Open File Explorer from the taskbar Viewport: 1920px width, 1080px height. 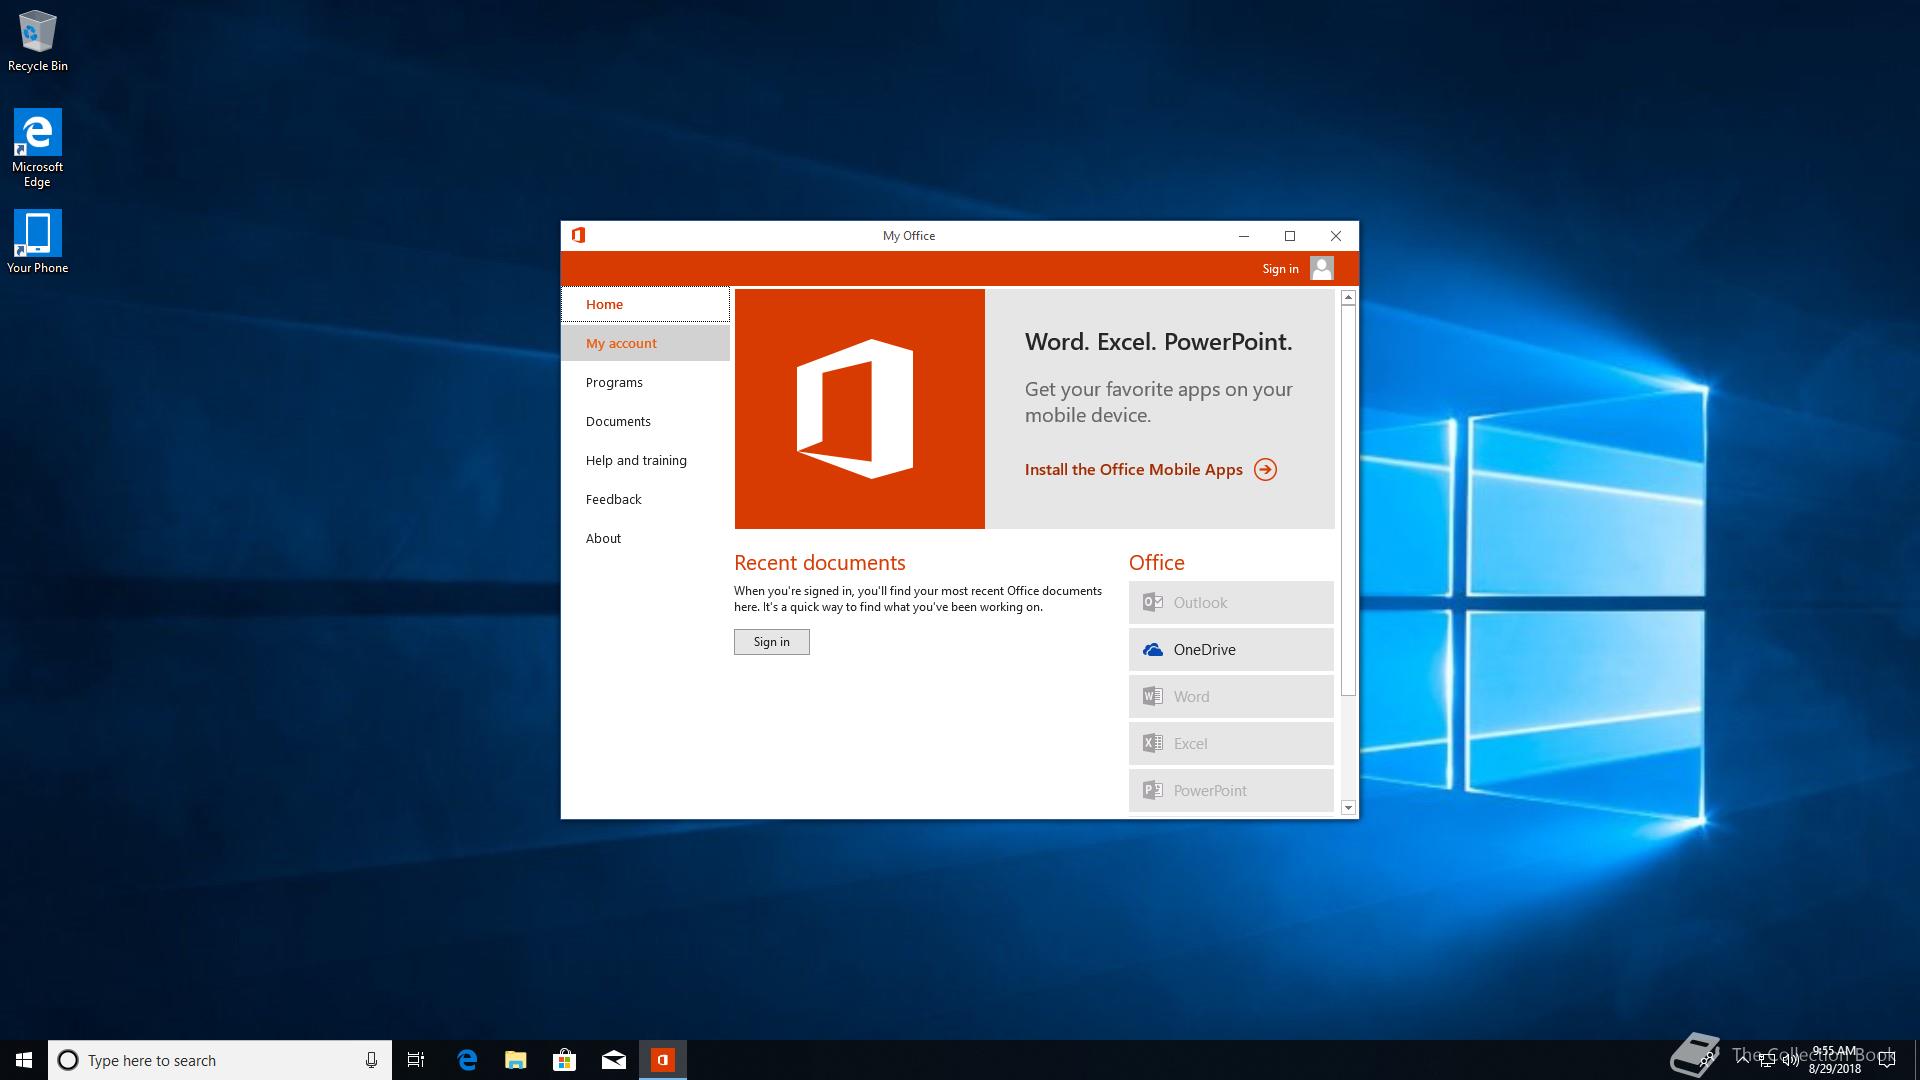(x=516, y=1060)
